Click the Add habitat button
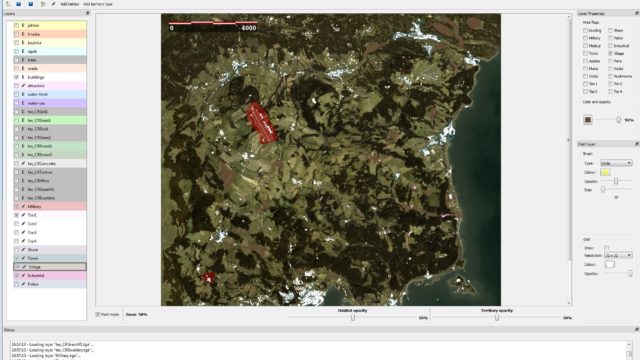This screenshot has height=360, width=640. click(70, 4)
